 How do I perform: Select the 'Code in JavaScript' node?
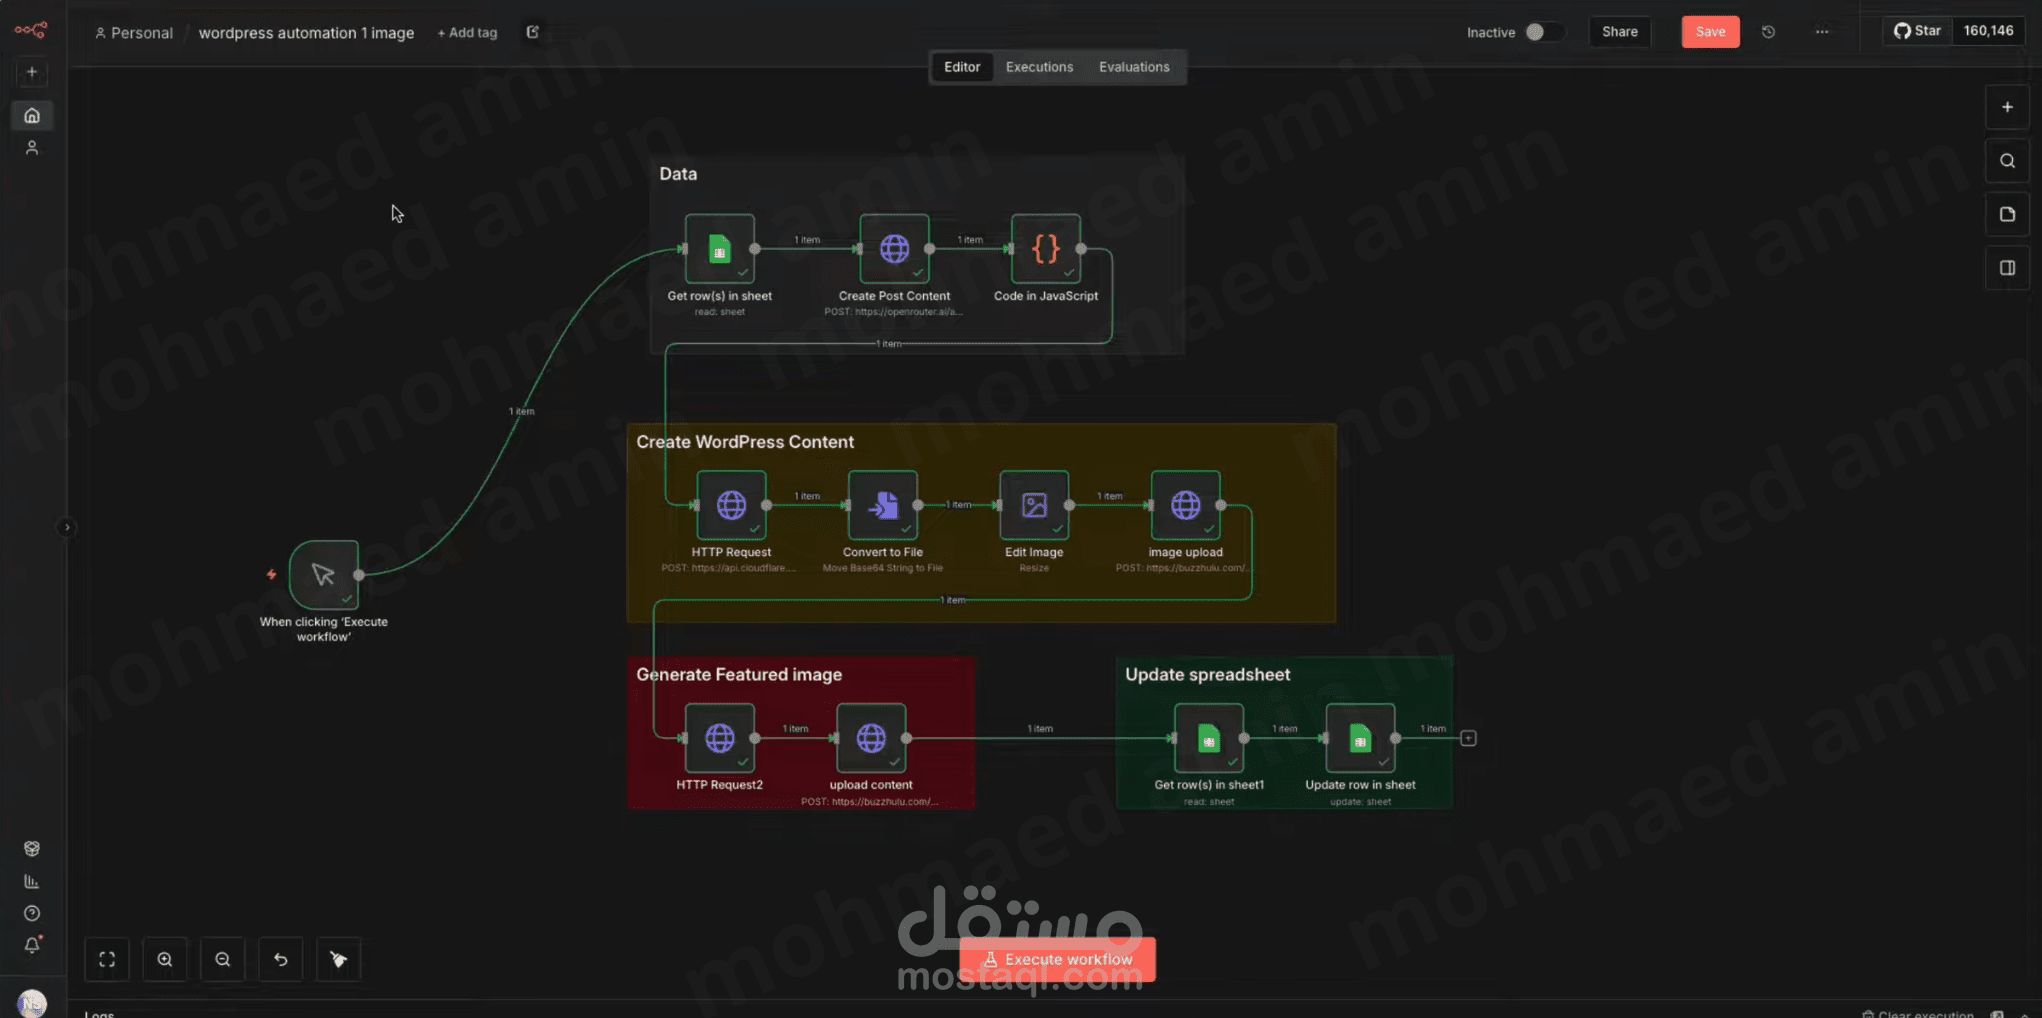1046,249
